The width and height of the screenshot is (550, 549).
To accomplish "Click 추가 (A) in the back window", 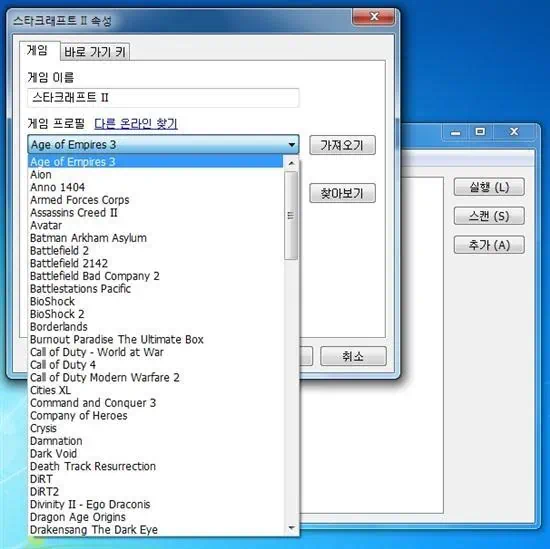I will pyautogui.click(x=489, y=245).
